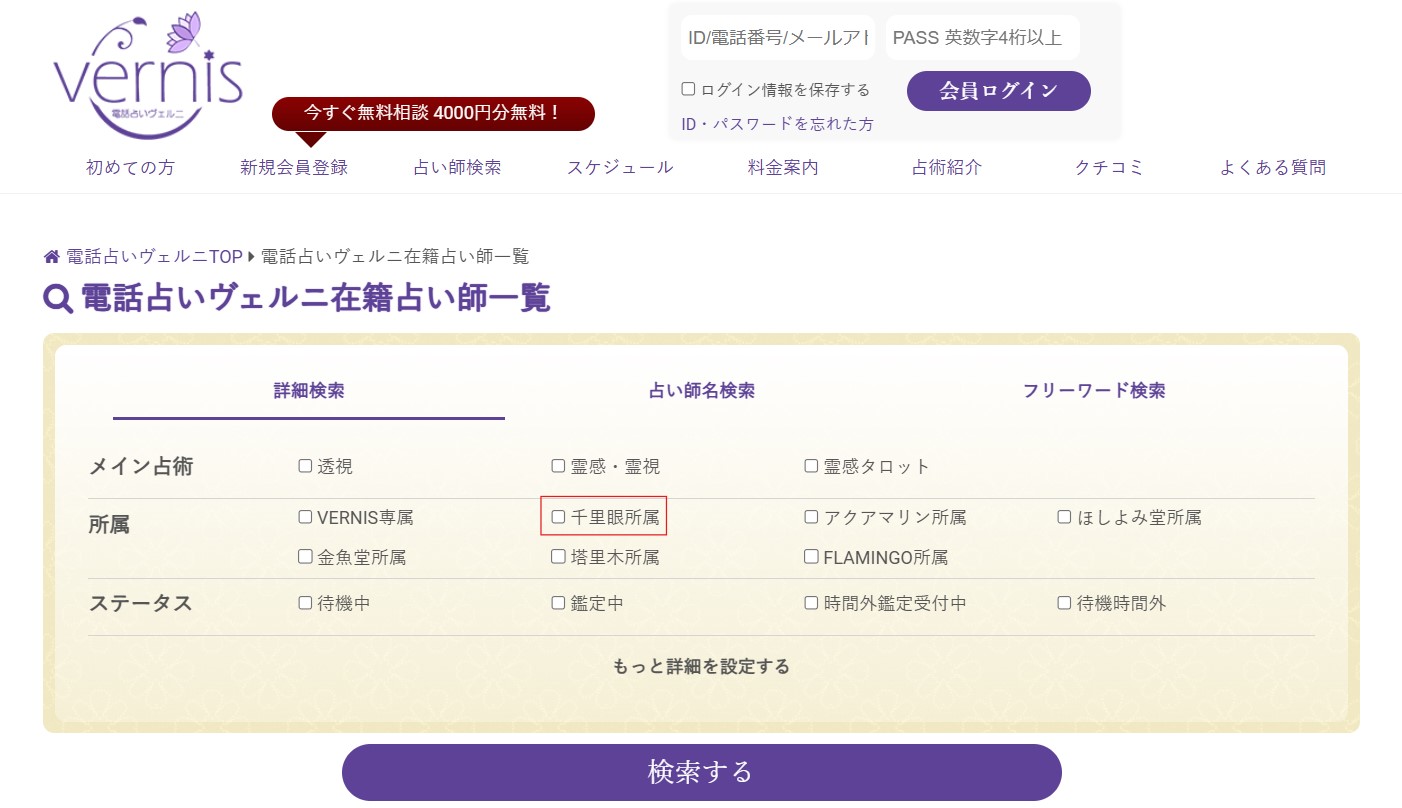The width and height of the screenshot is (1402, 808).
Task: Expand もっと詳細を設定する options
Action: (x=701, y=665)
